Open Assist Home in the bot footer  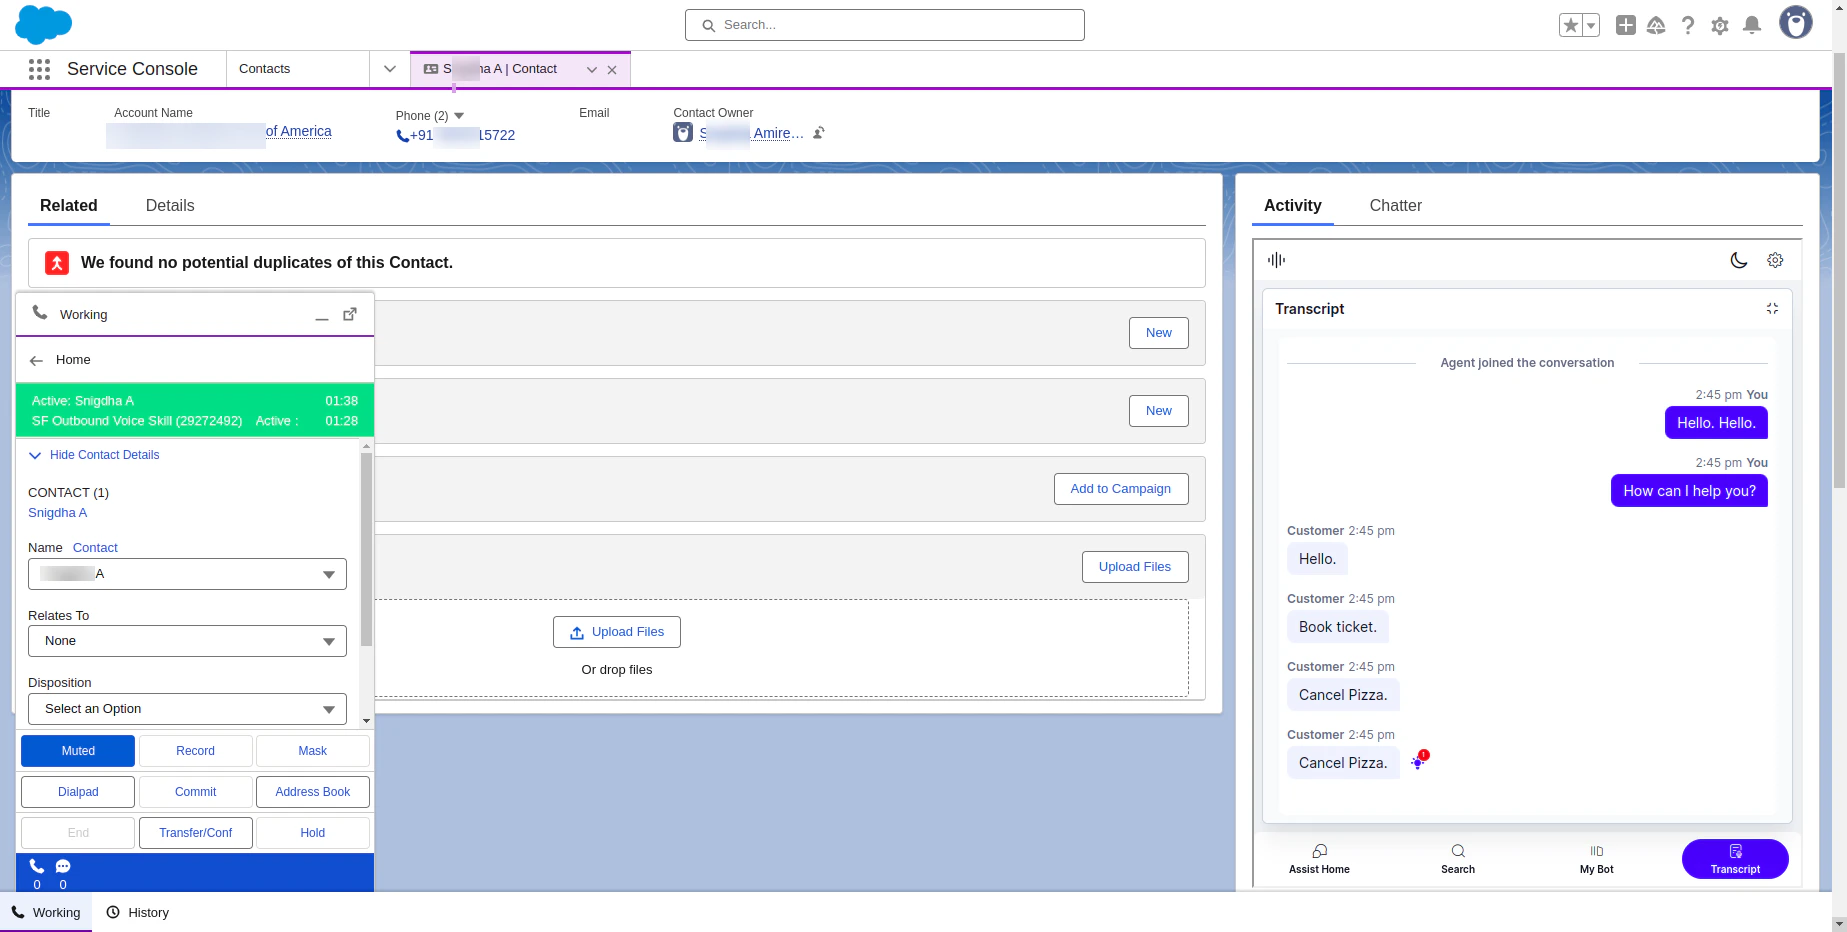tap(1318, 858)
